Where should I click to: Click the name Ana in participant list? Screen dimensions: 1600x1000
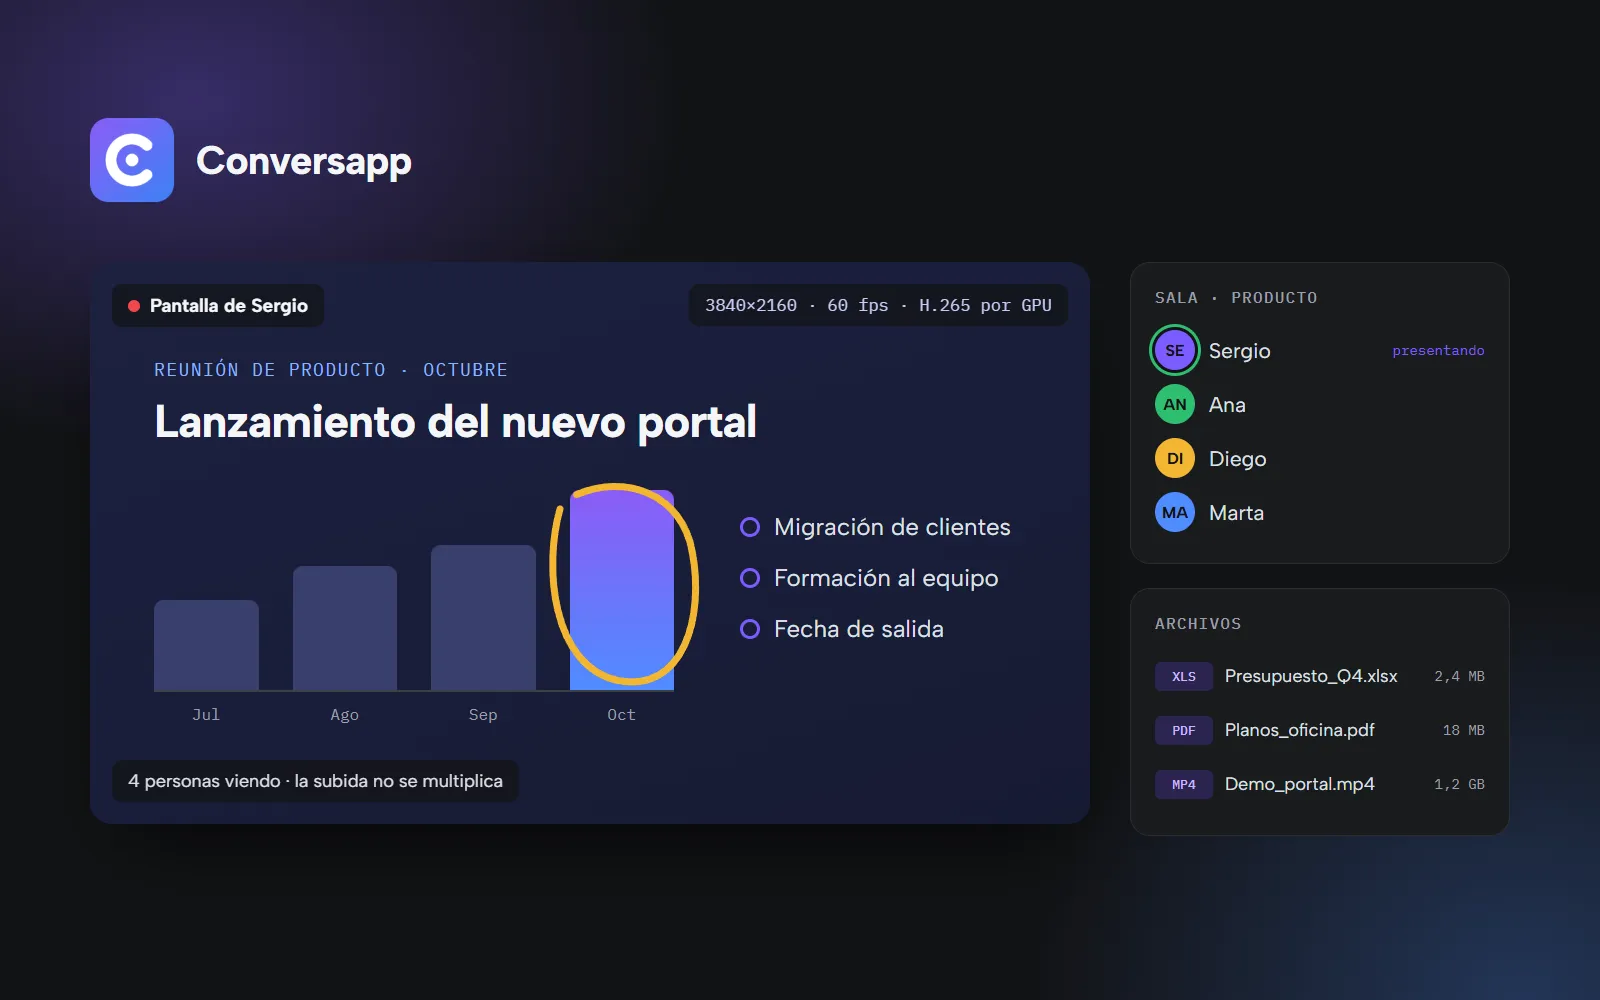[1227, 405]
